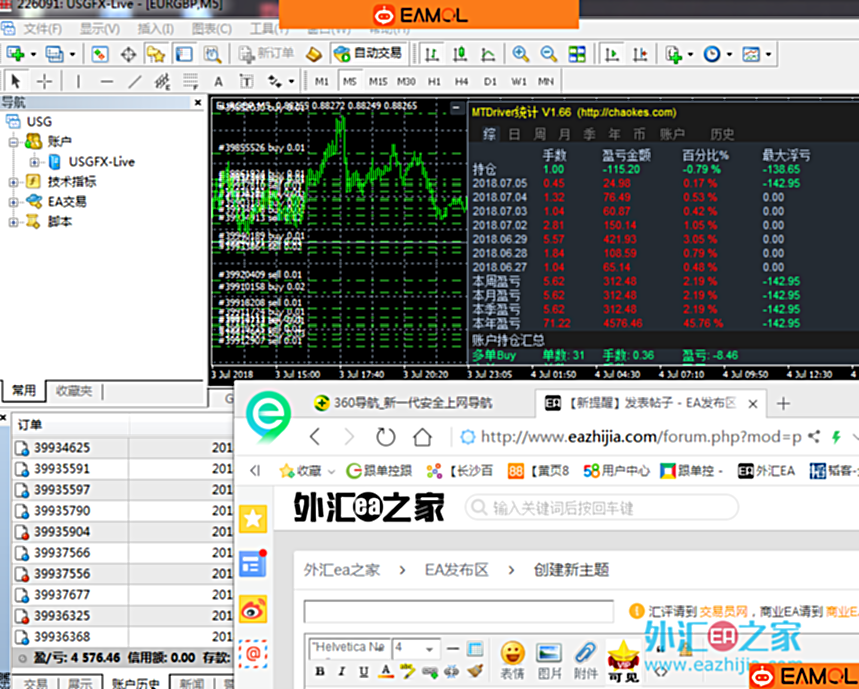Screen dimensions: 859x689
Task: Switch to the 收藏夹 navigator tab
Action: pyautogui.click(x=74, y=391)
